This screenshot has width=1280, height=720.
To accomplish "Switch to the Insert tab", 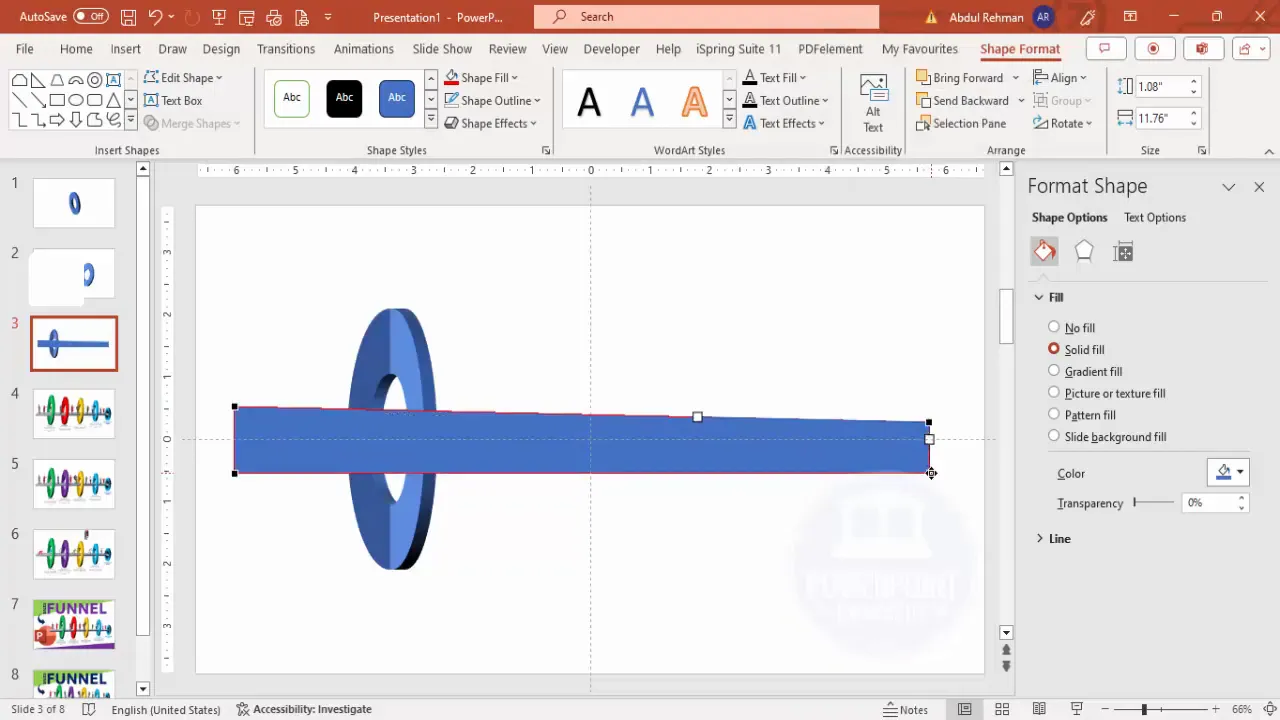I will pos(125,49).
